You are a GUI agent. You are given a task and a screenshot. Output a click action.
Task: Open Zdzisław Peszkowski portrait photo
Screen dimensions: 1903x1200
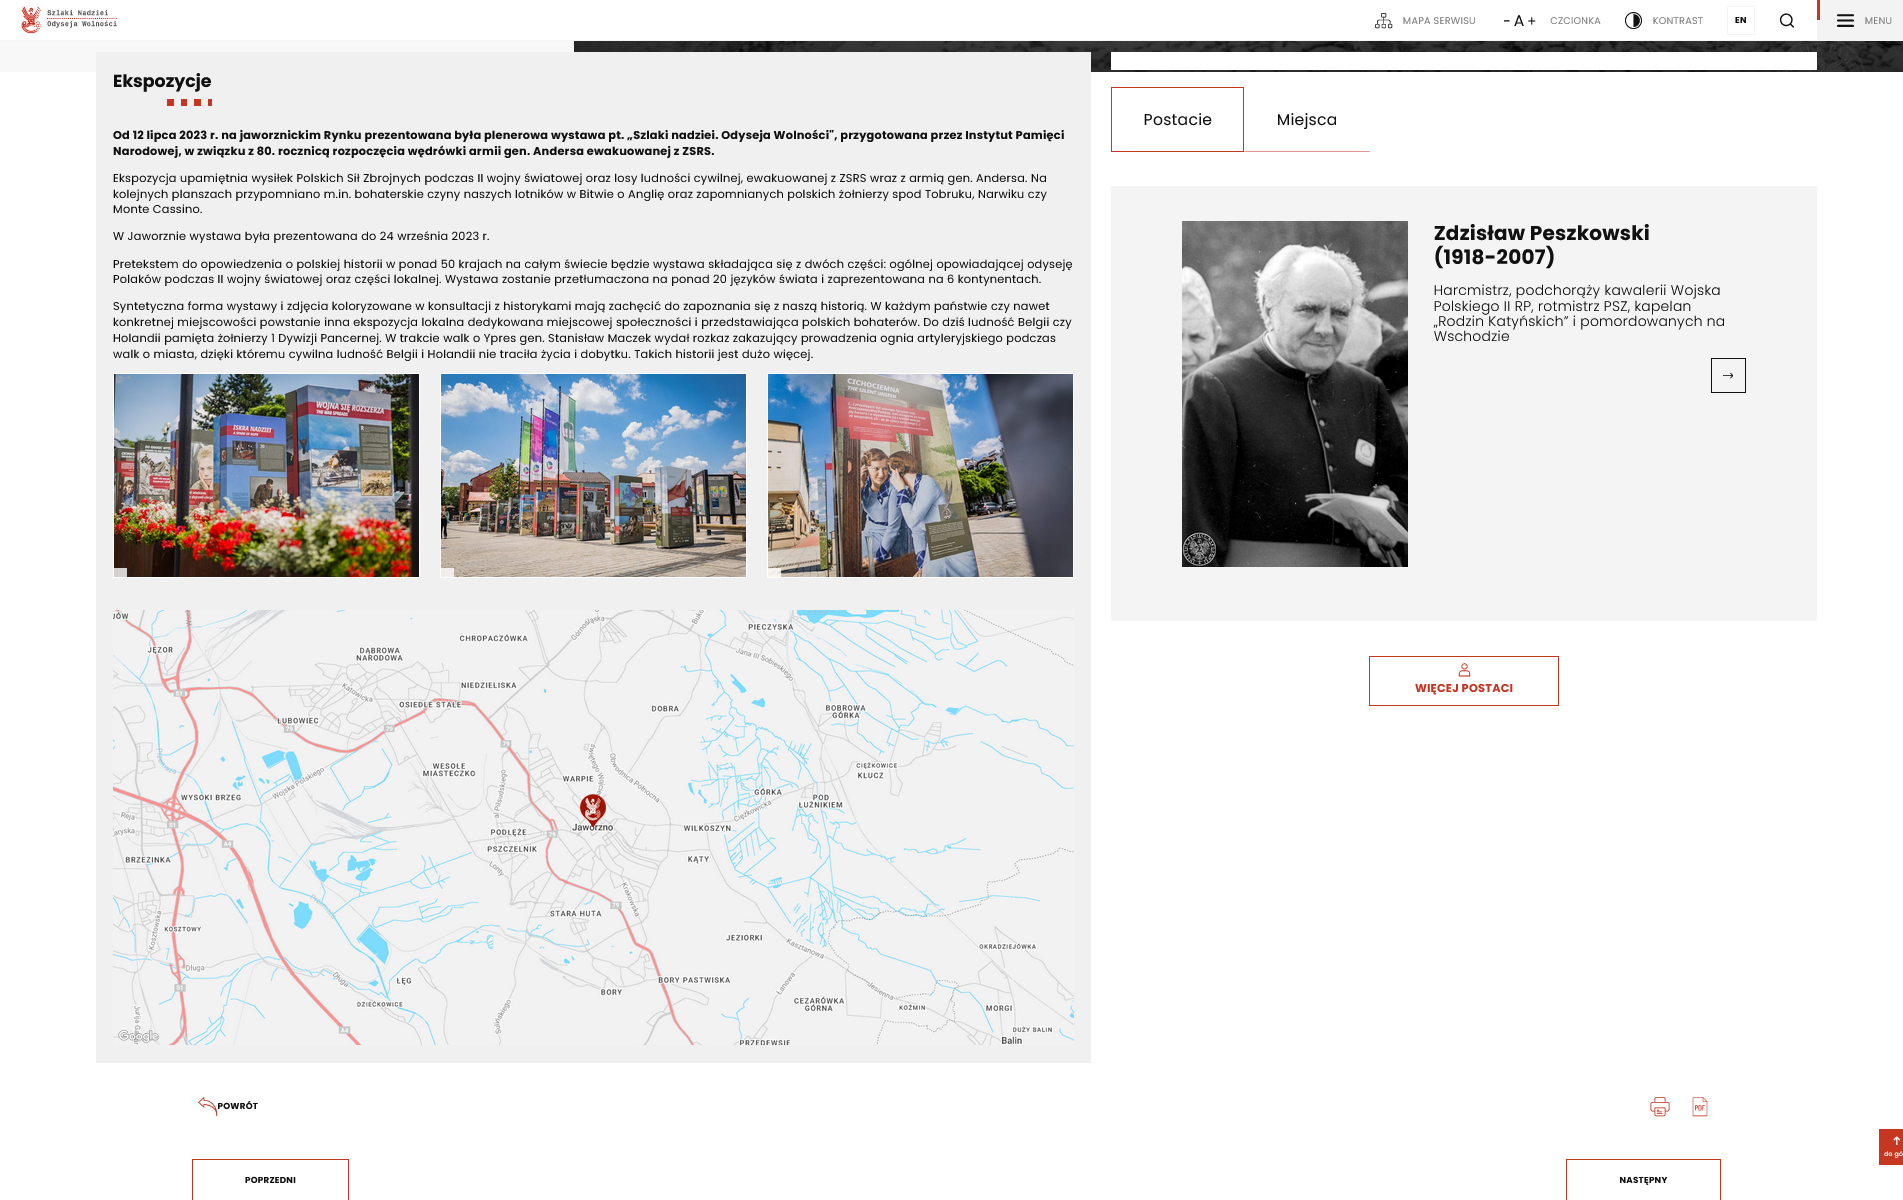coord(1294,394)
